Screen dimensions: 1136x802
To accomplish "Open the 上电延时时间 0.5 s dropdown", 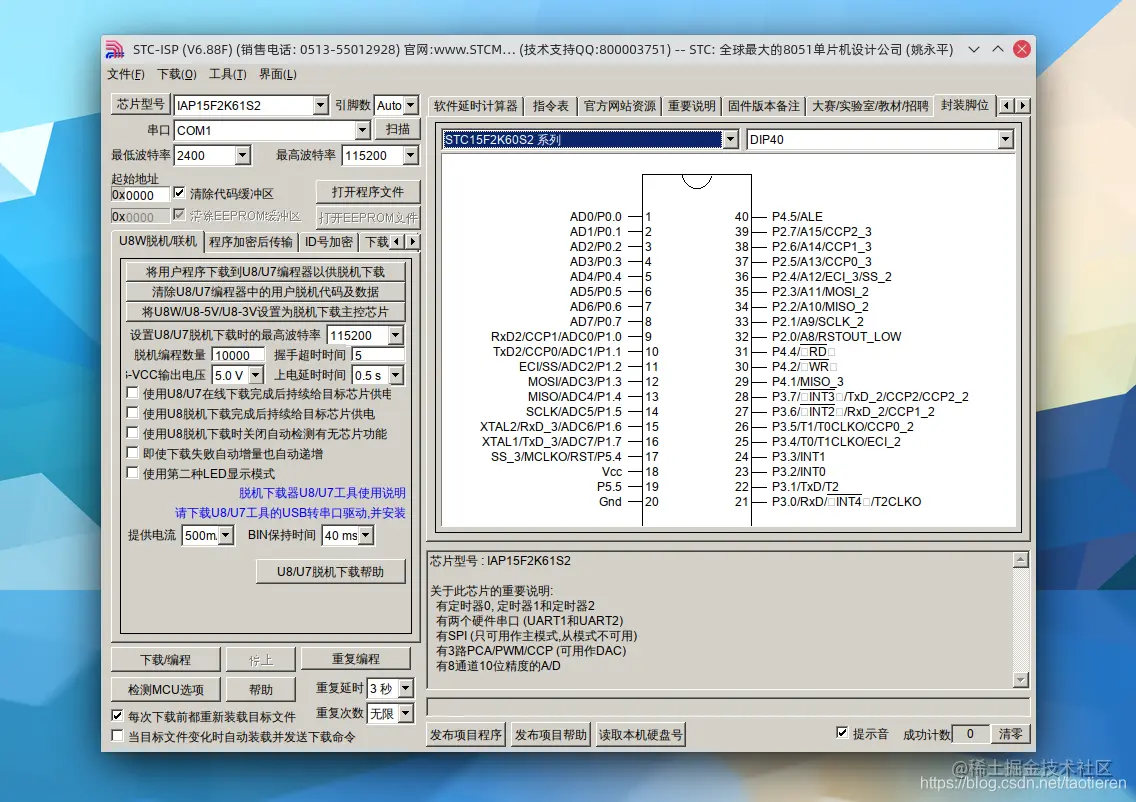I will pos(396,375).
